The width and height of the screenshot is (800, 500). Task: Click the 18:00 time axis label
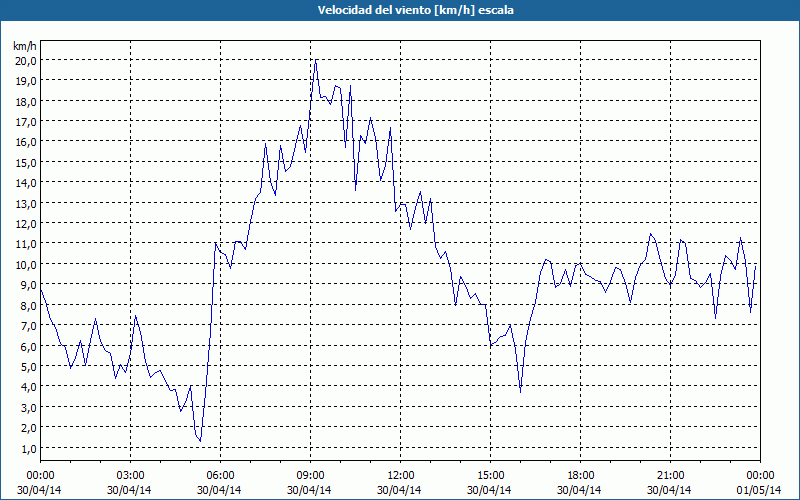click(x=580, y=476)
